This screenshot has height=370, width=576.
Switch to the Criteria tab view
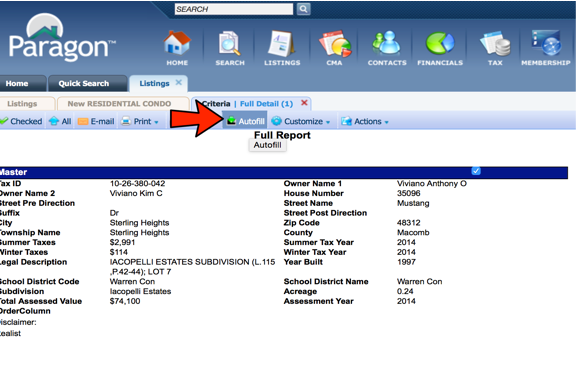tap(216, 104)
